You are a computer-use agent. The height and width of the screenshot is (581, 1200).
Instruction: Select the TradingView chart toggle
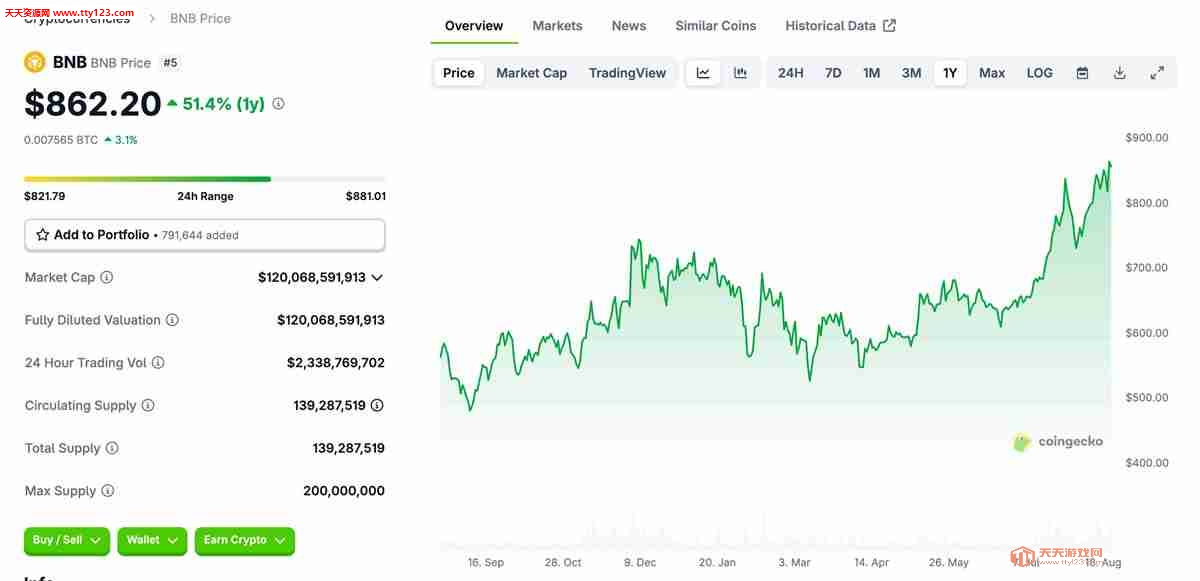click(627, 73)
